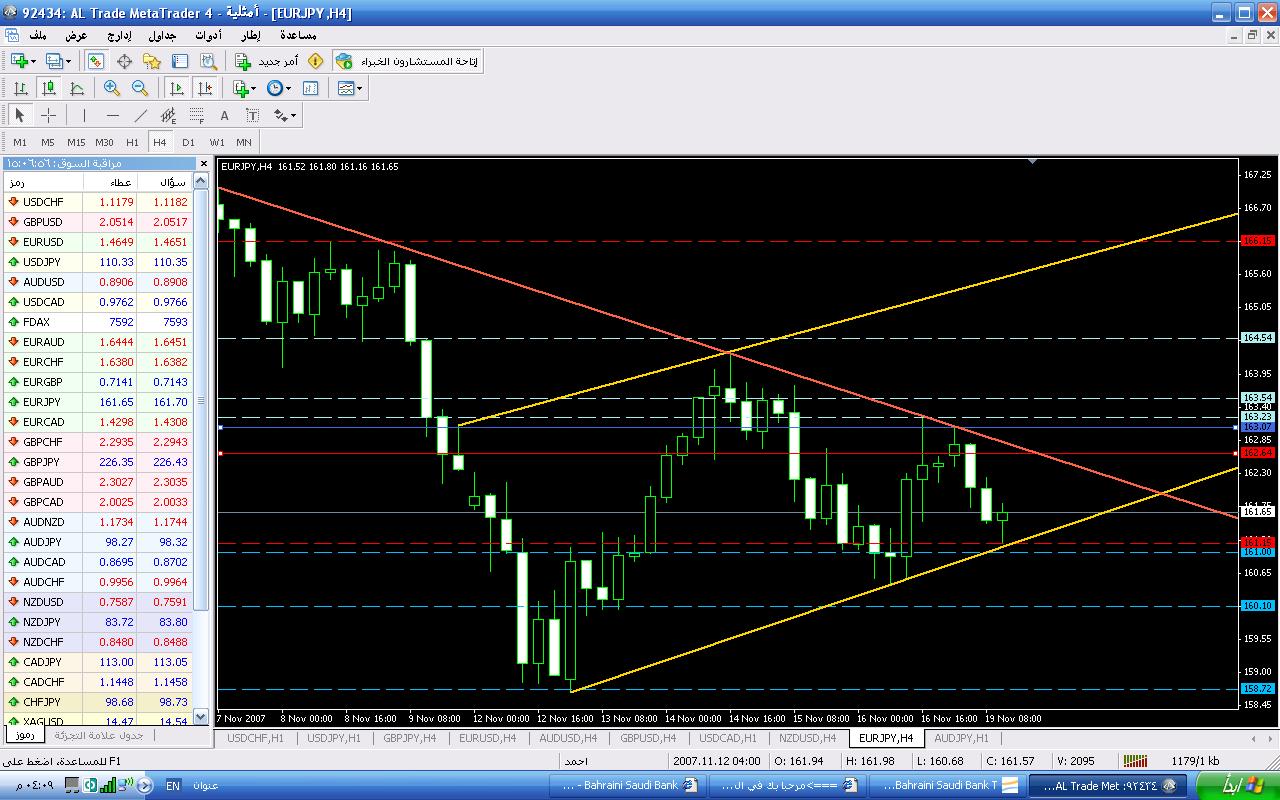This screenshot has width=1280, height=800.
Task: Open the indicators list dropdown
Action: [245, 88]
